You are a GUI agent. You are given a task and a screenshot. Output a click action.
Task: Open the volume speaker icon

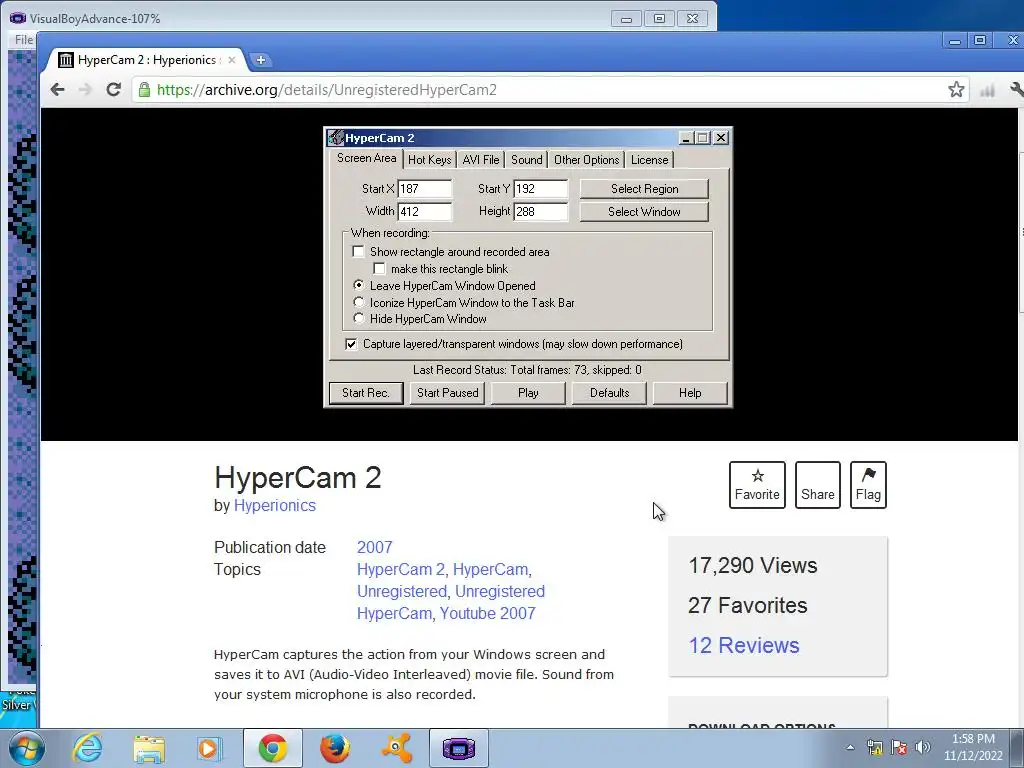tap(923, 747)
